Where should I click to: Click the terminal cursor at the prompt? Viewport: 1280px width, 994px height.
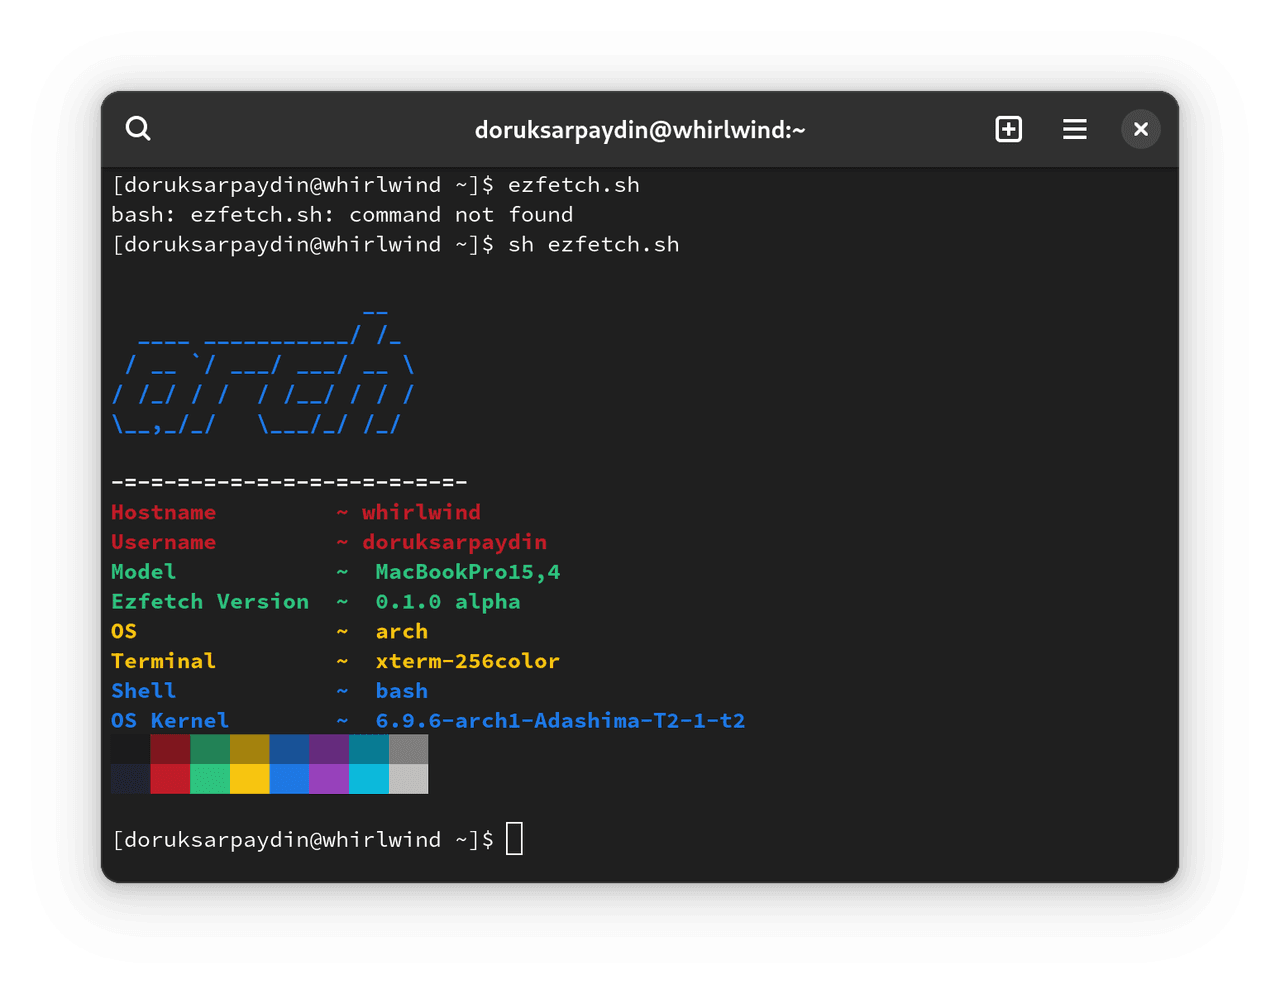[x=515, y=839]
